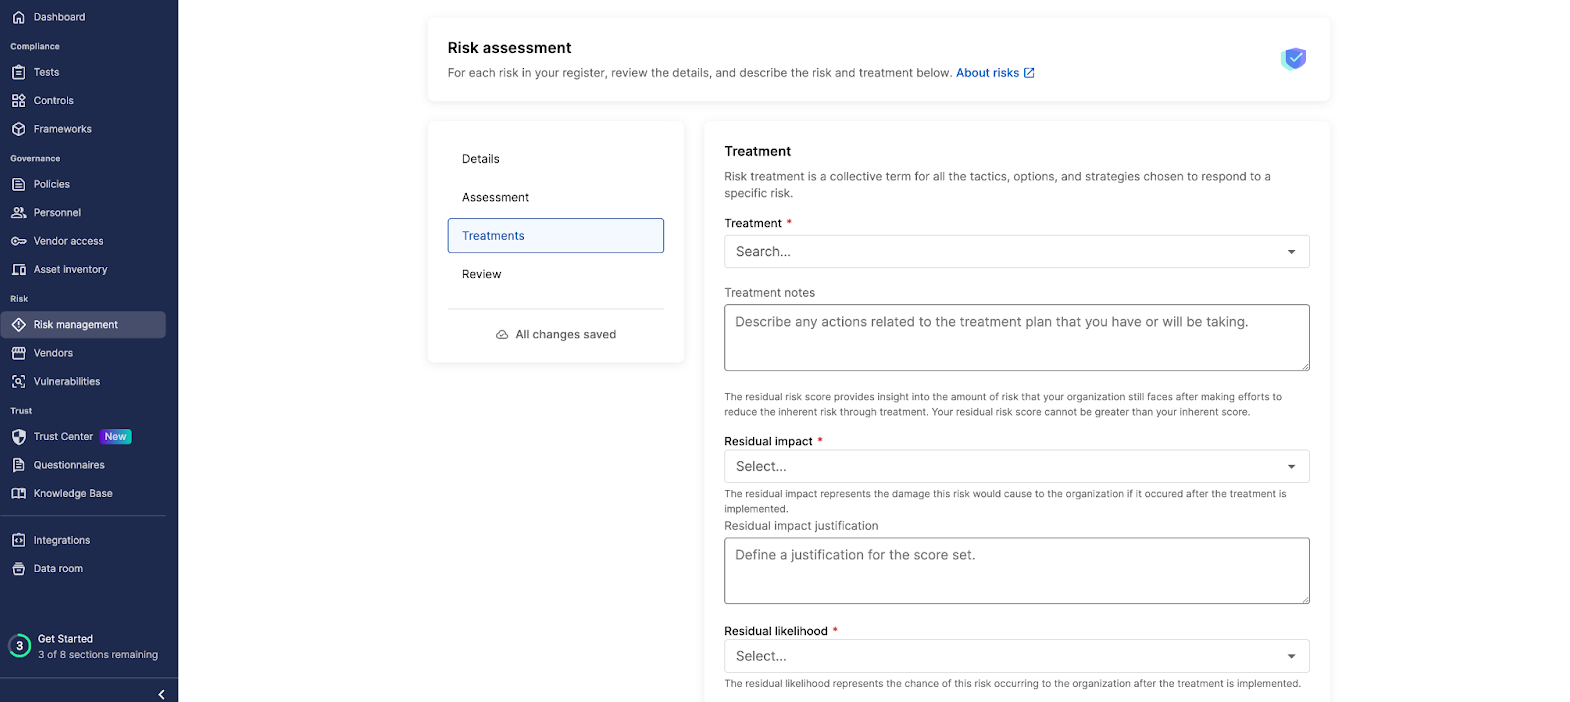1570x702 pixels.
Task: Open Vendor access key icon
Action: 18,241
